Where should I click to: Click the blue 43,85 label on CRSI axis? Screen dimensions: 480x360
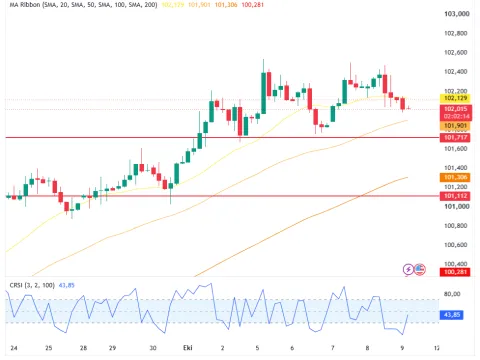click(x=452, y=315)
